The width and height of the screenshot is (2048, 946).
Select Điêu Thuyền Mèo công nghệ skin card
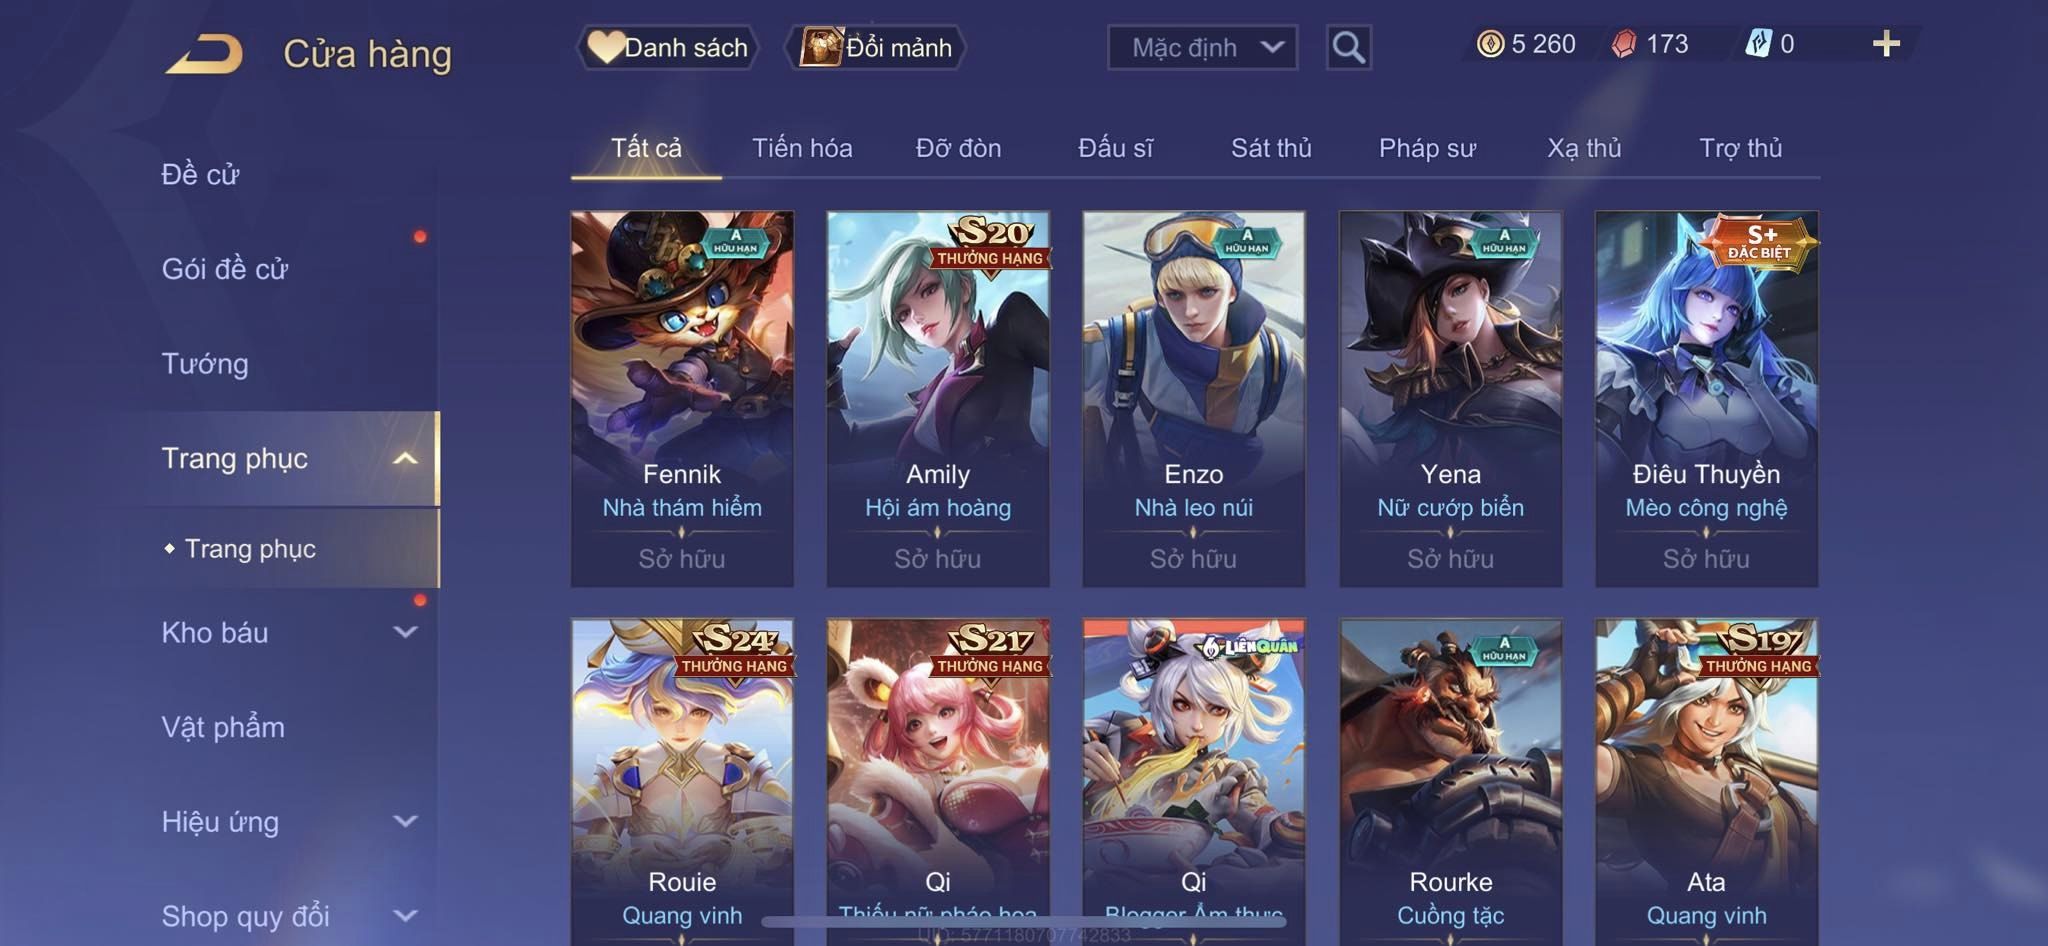pos(1706,398)
